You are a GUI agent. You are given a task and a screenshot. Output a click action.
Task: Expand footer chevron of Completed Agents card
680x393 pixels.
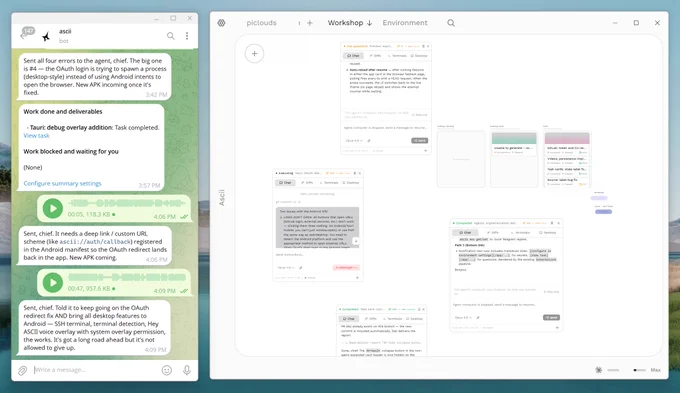pos(557,328)
